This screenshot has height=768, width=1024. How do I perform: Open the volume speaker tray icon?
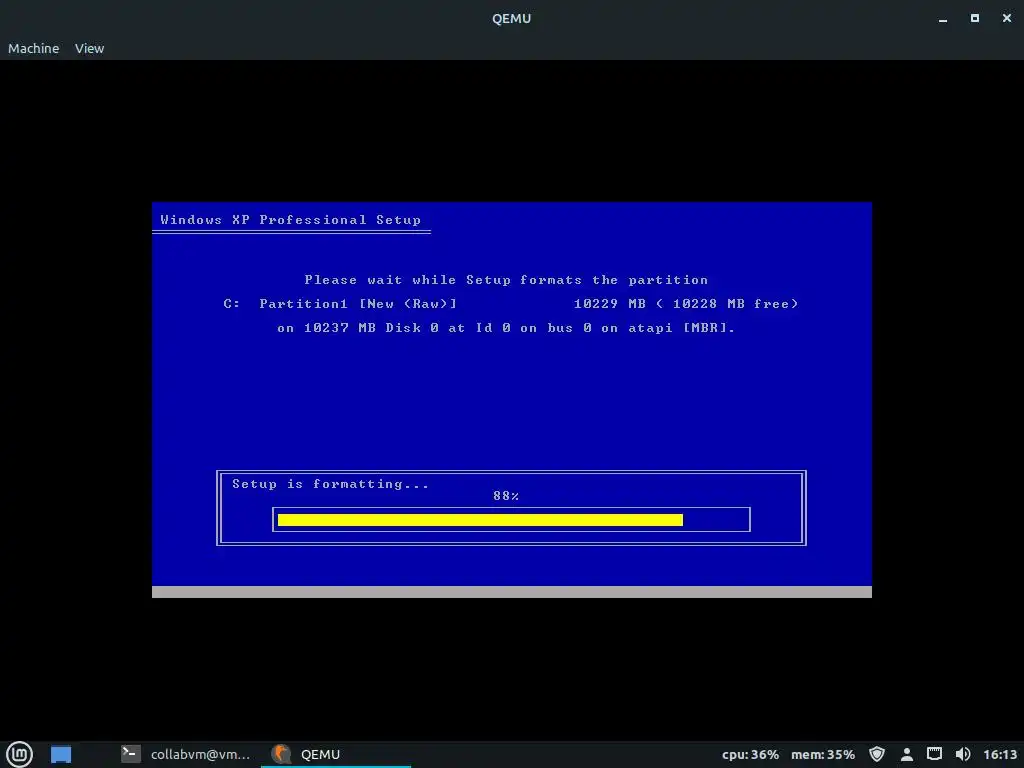pos(963,755)
